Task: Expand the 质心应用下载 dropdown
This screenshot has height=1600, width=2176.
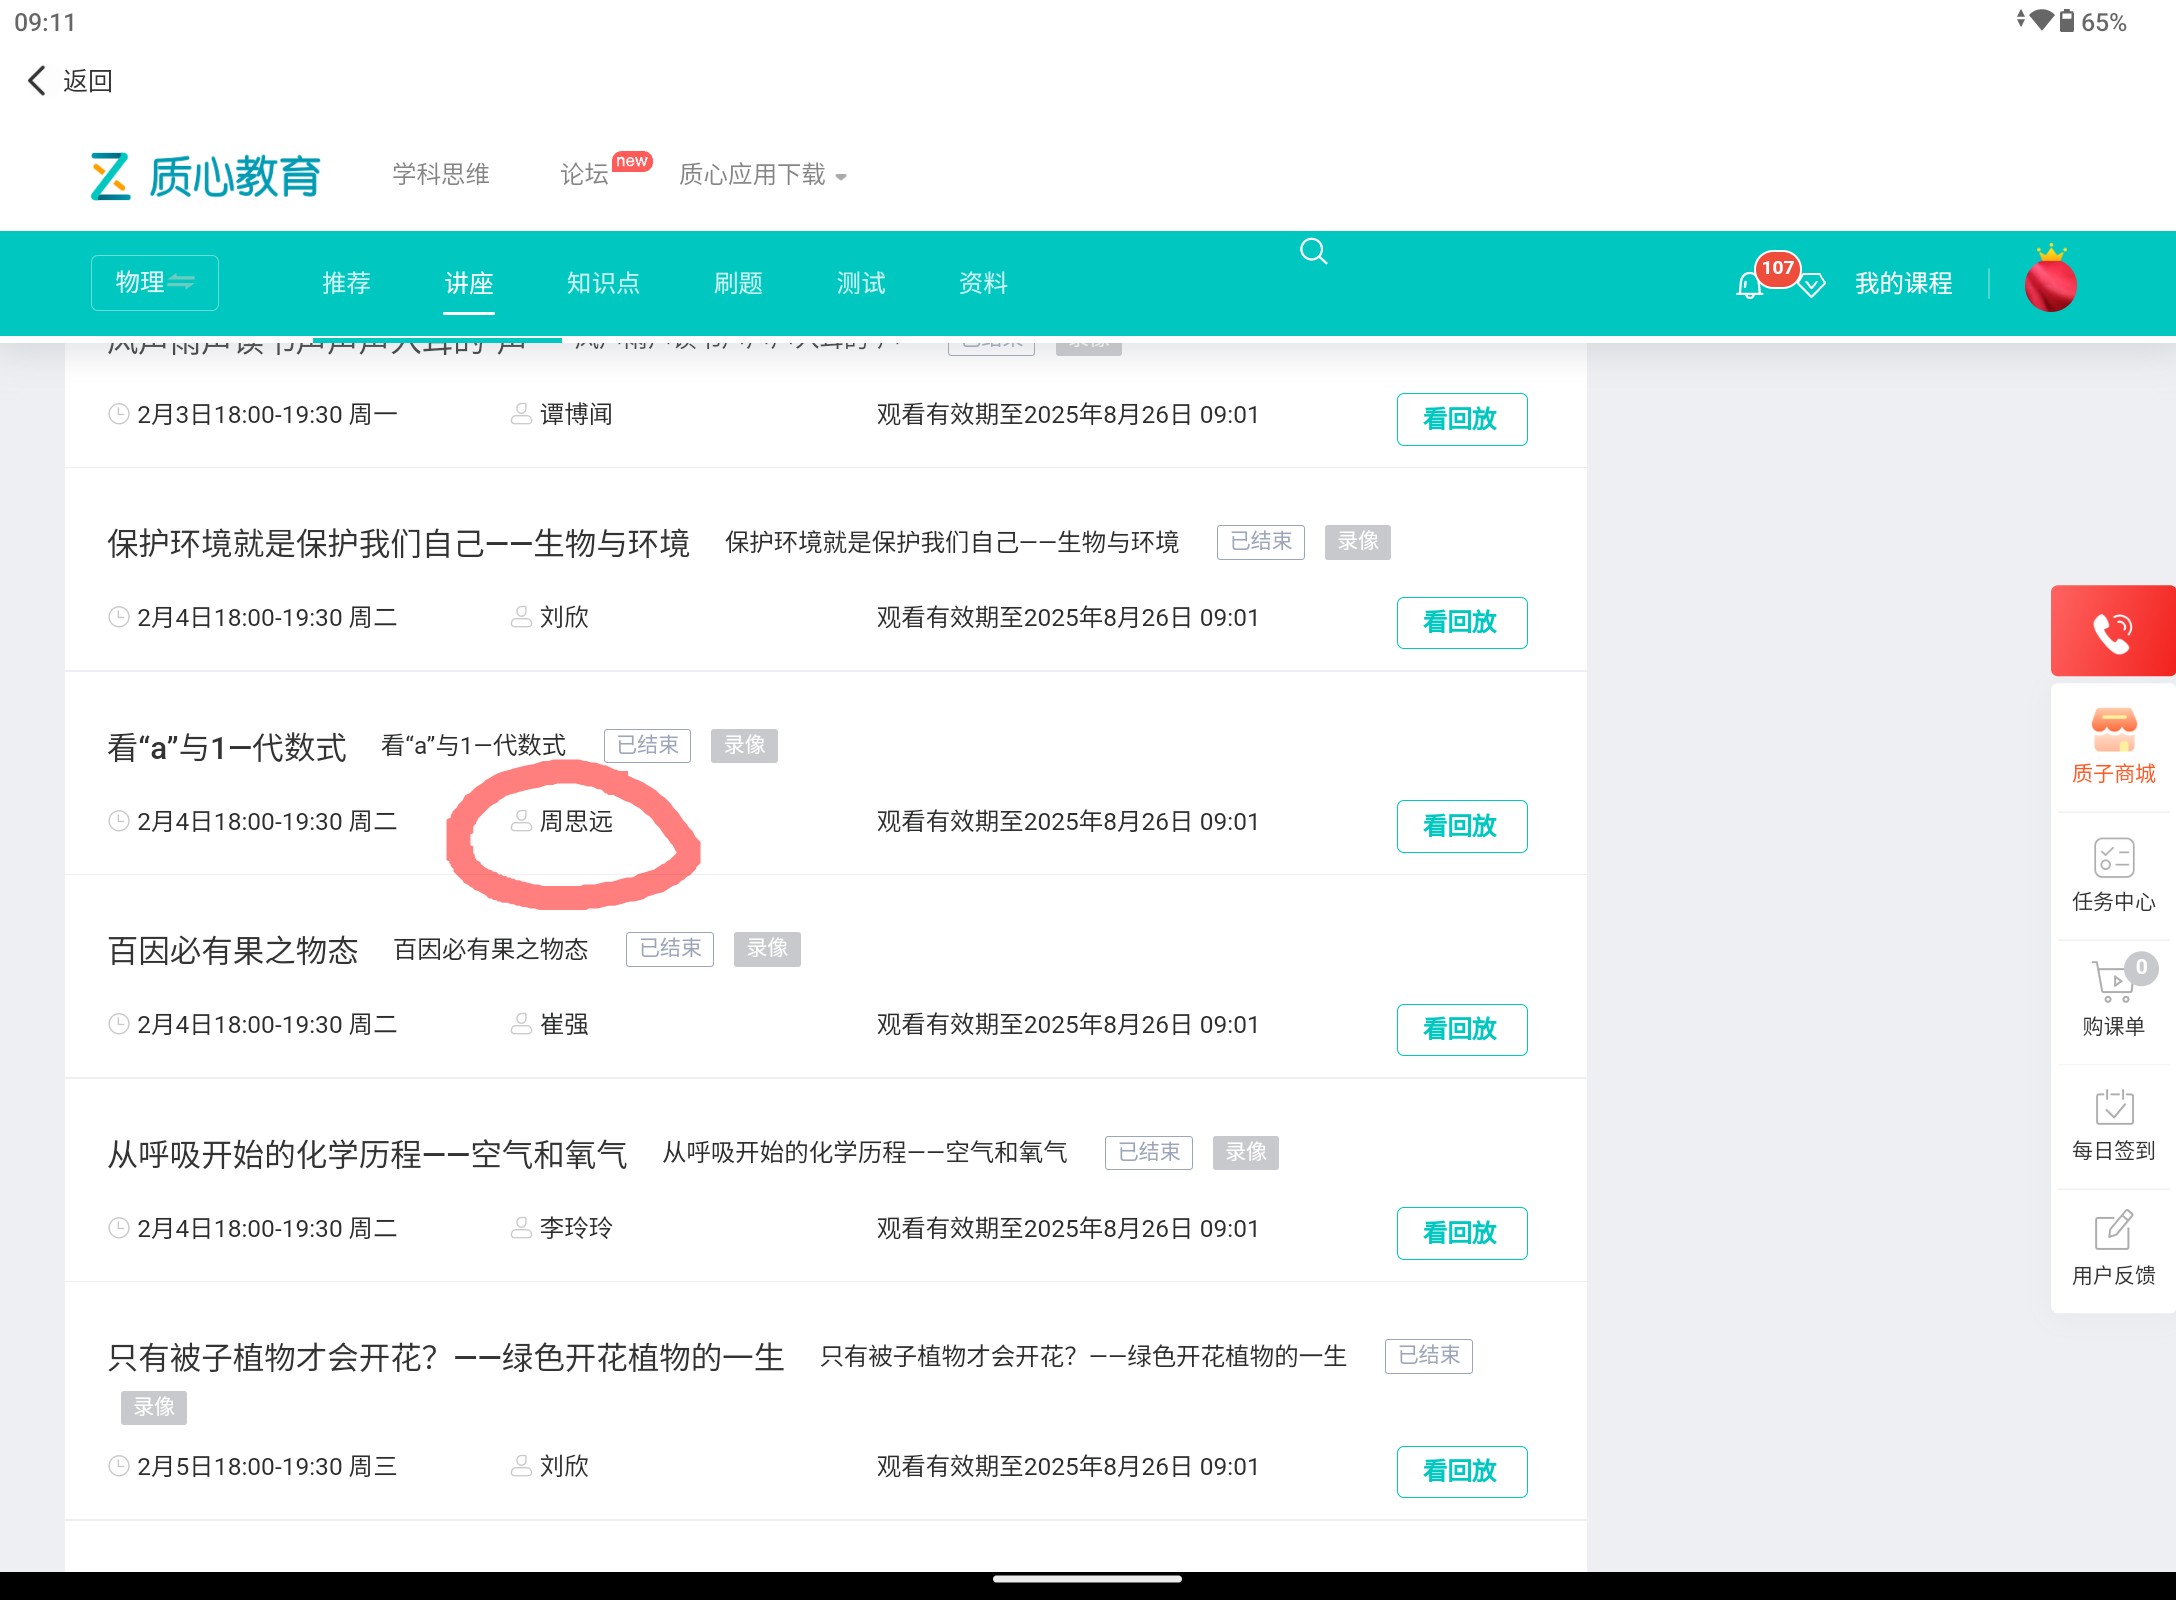Action: click(x=763, y=175)
